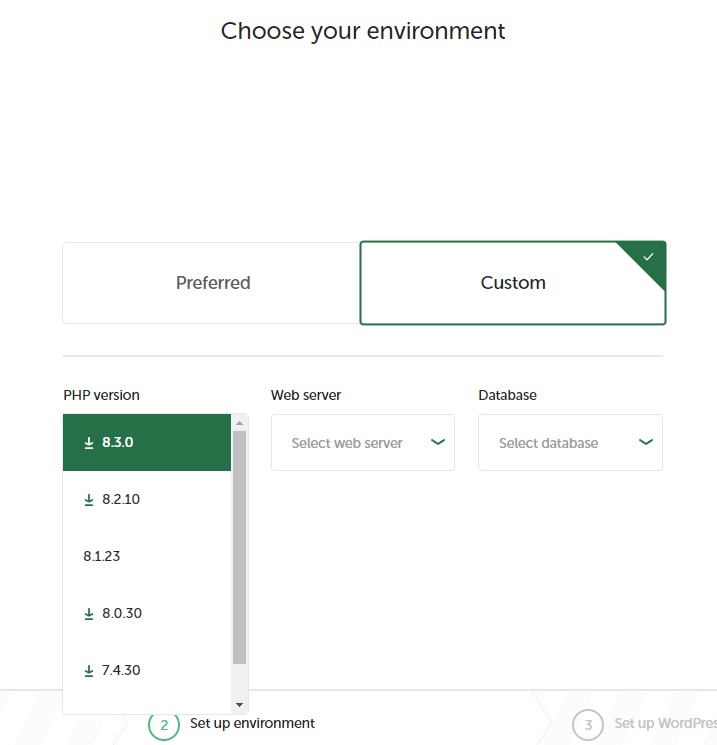Click the download icon beside PHP 8.3.0
This screenshot has height=745, width=717.
pyautogui.click(x=89, y=442)
